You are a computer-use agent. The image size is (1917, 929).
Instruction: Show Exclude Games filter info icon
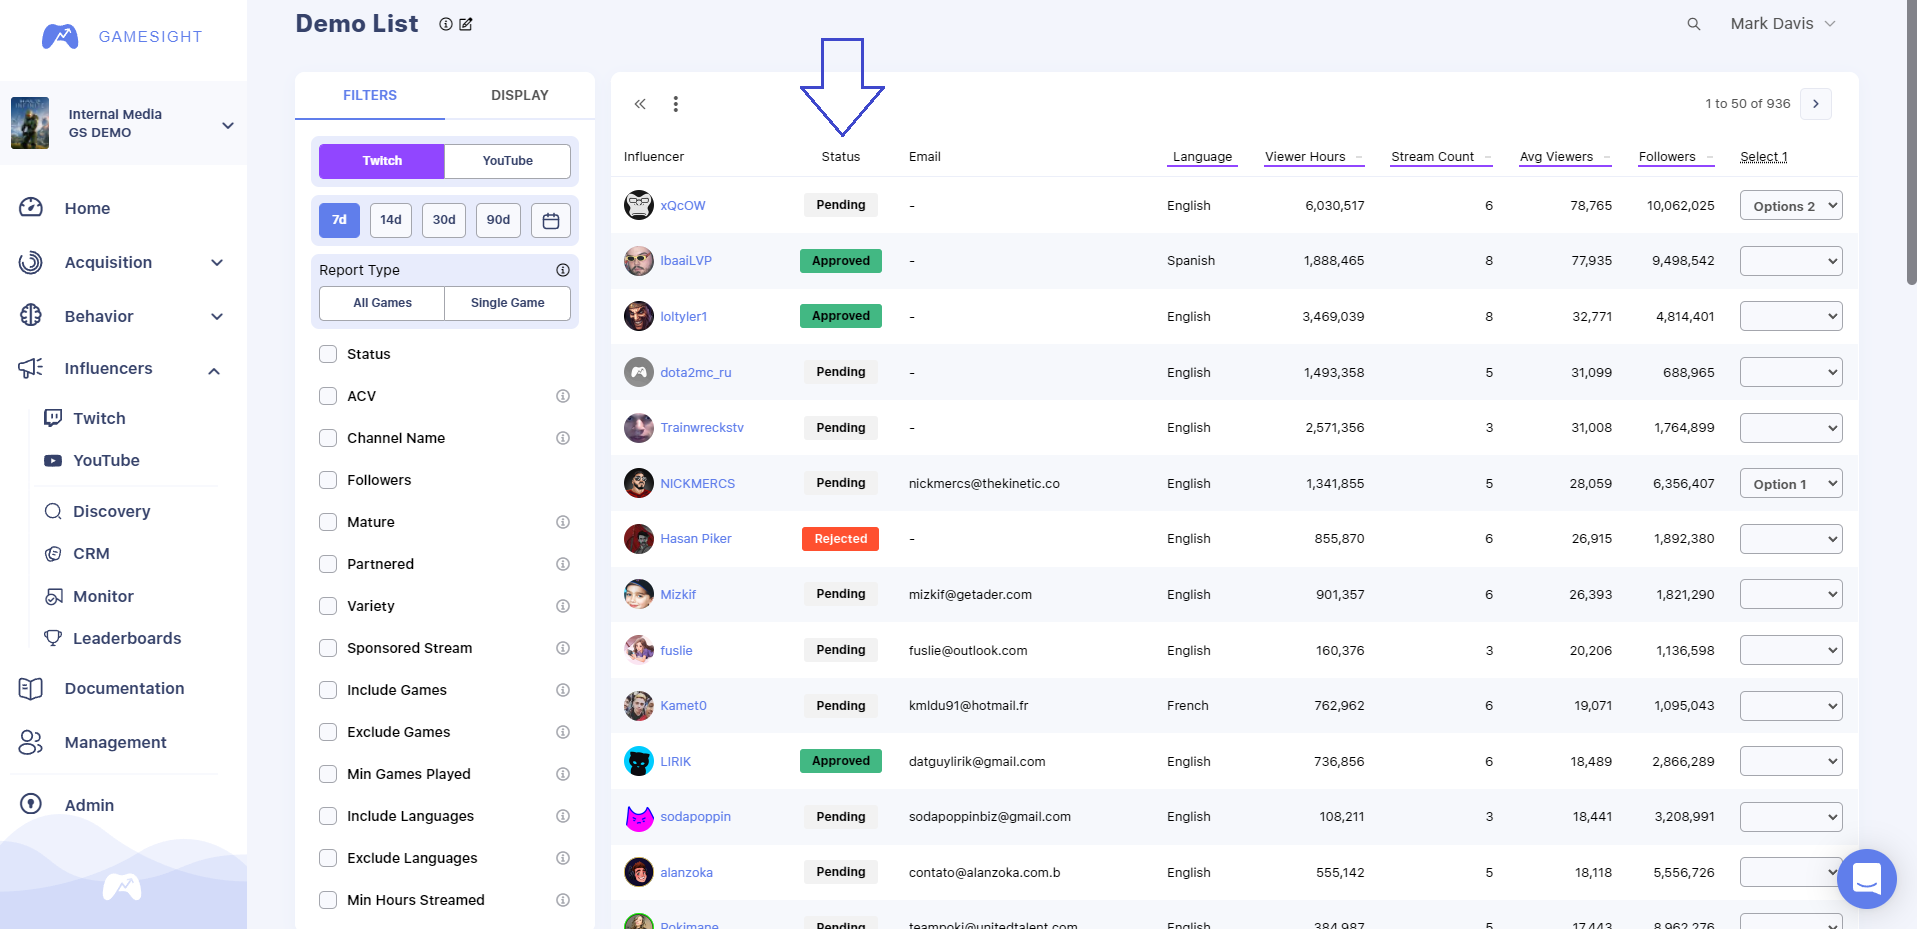tap(563, 732)
